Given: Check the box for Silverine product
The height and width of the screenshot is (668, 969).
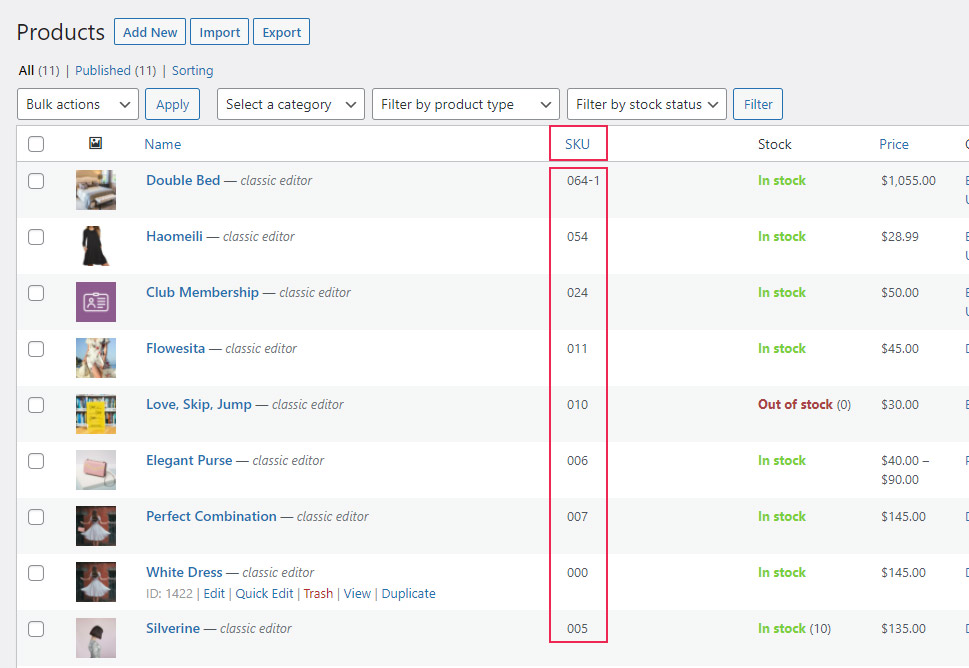Looking at the screenshot, I should [36, 629].
